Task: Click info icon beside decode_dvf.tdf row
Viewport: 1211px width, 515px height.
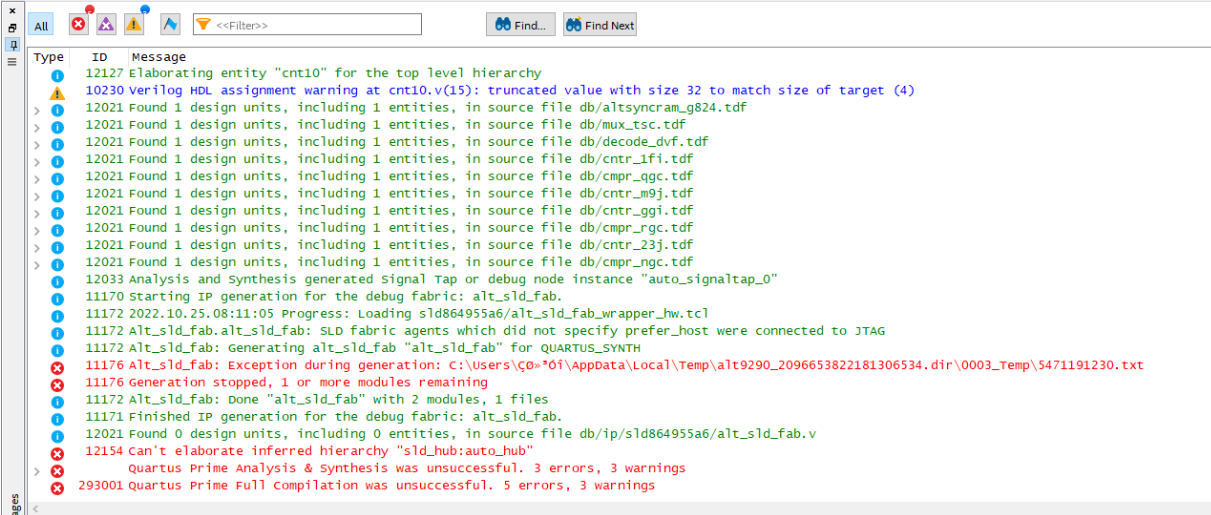Action: (57, 143)
